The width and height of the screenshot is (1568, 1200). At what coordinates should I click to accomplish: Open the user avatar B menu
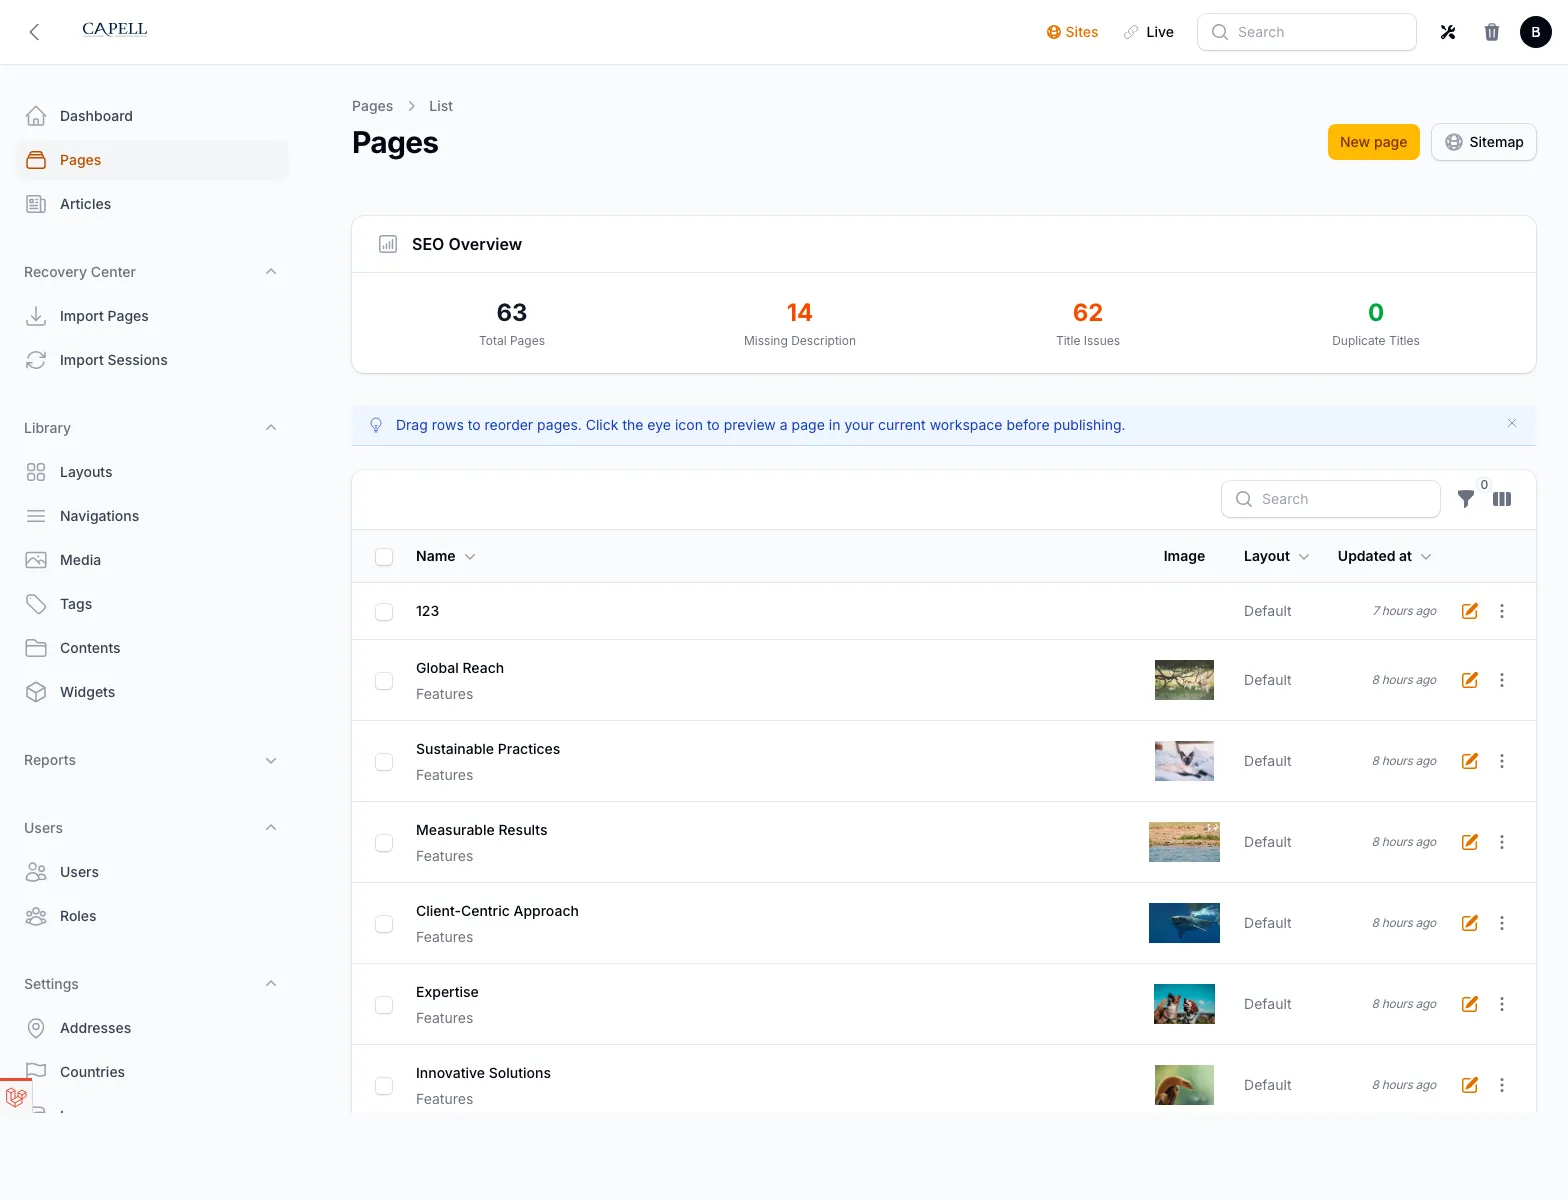(1536, 32)
